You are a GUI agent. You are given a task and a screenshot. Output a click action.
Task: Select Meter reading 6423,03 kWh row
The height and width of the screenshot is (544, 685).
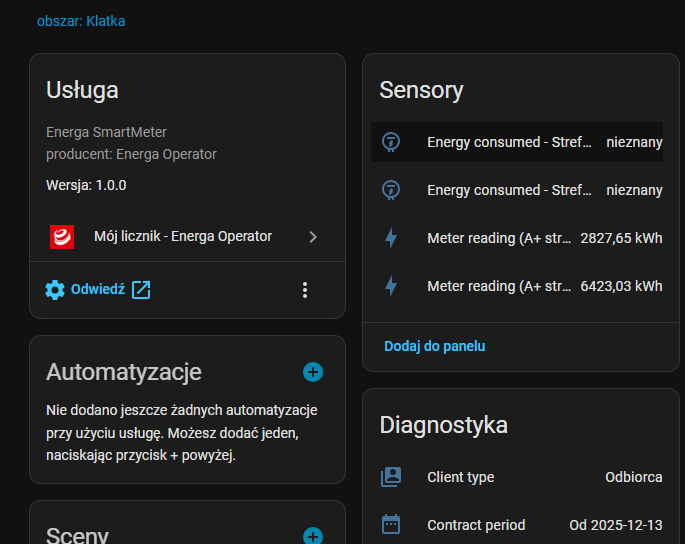pyautogui.click(x=520, y=286)
